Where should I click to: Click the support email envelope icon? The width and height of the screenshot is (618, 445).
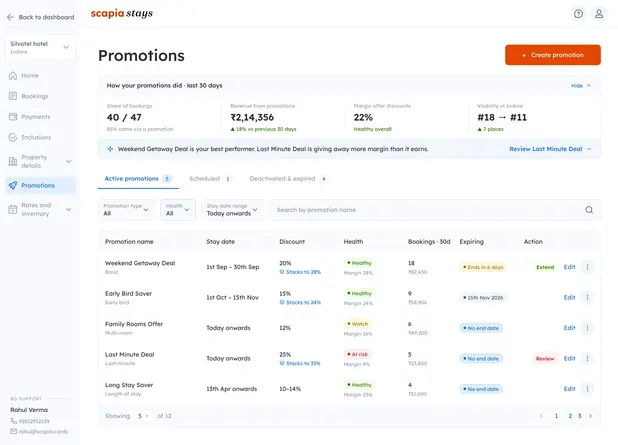click(x=13, y=431)
